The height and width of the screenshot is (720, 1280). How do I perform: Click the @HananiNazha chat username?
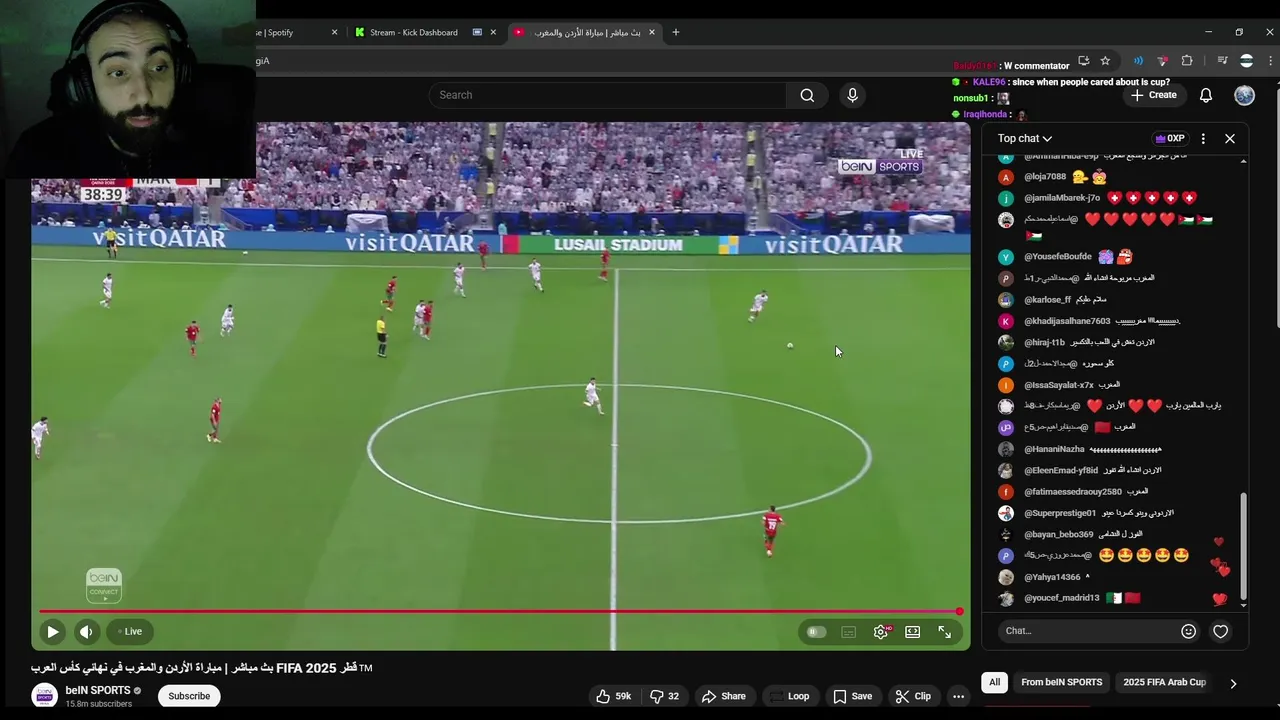pyautogui.click(x=1054, y=450)
